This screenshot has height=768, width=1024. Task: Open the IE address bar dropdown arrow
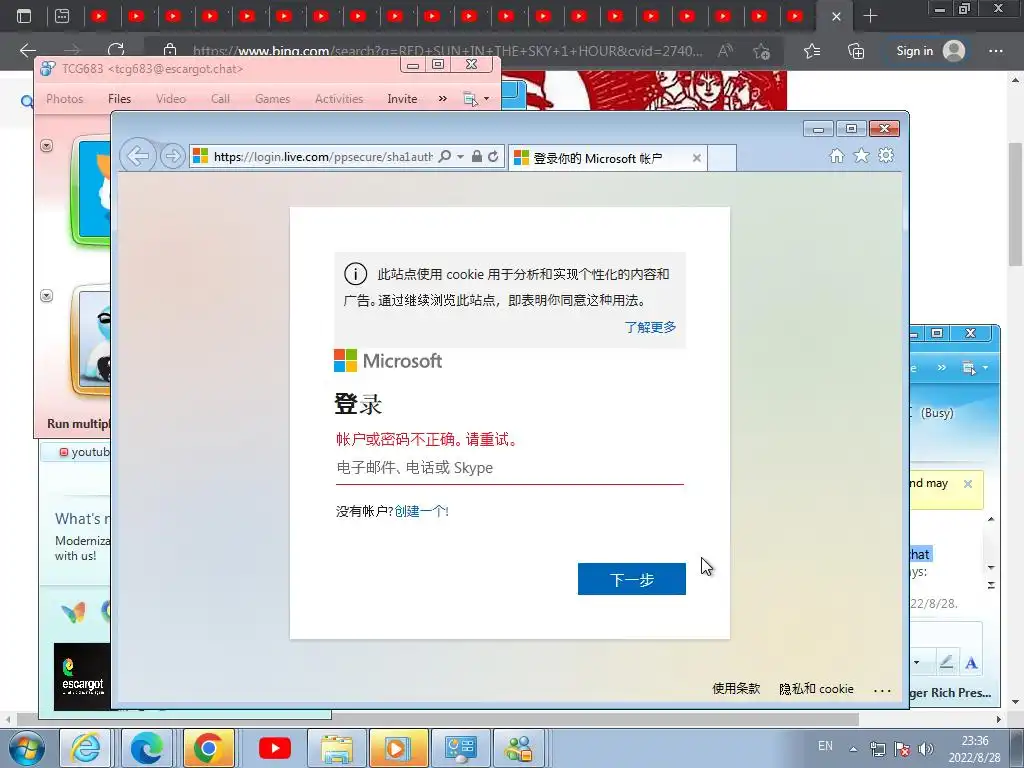click(460, 157)
